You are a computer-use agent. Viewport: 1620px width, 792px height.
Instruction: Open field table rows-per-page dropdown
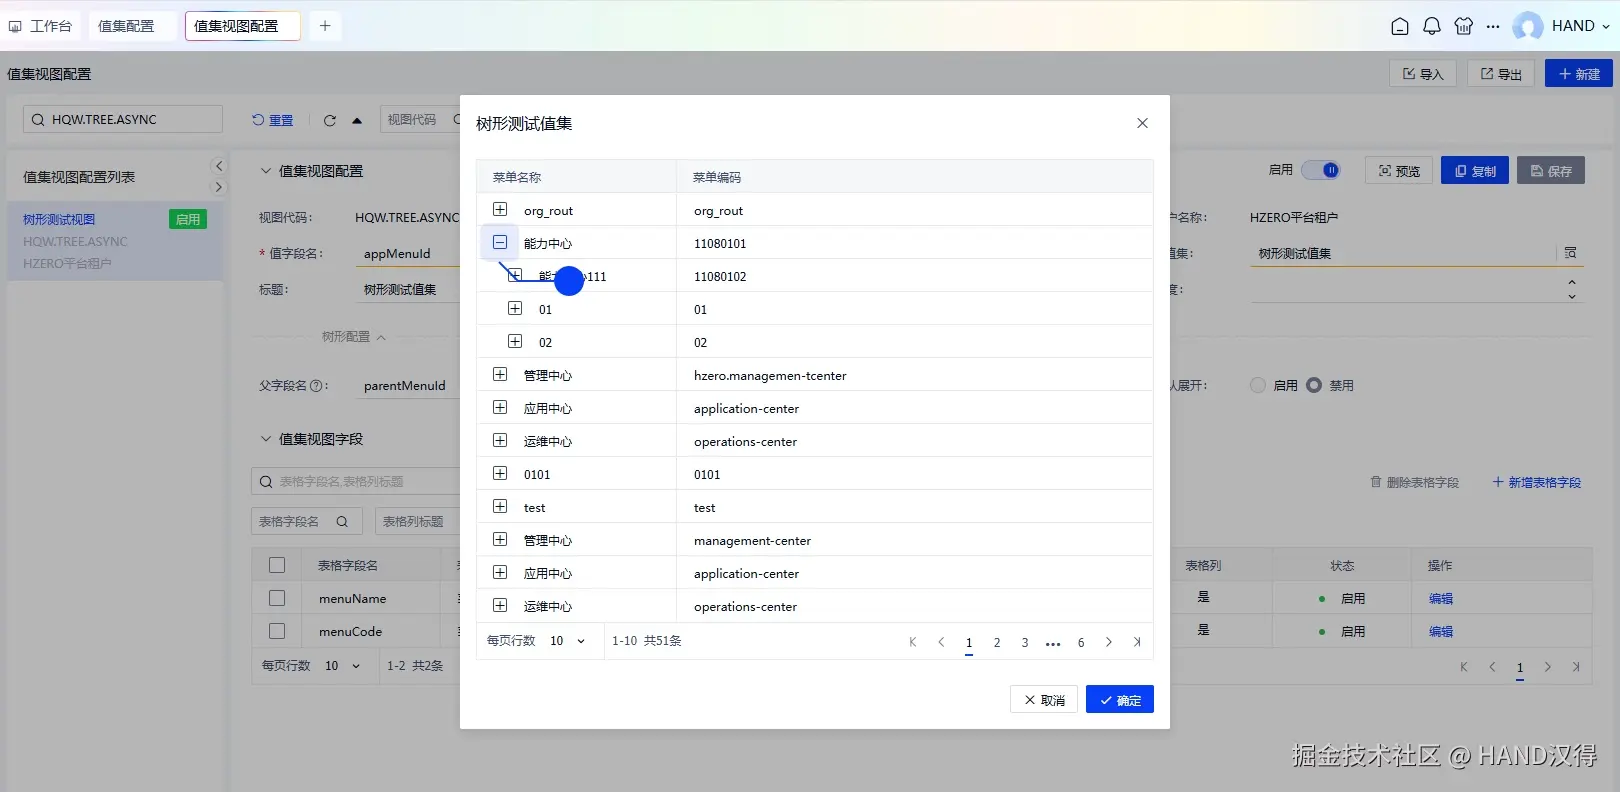point(342,665)
